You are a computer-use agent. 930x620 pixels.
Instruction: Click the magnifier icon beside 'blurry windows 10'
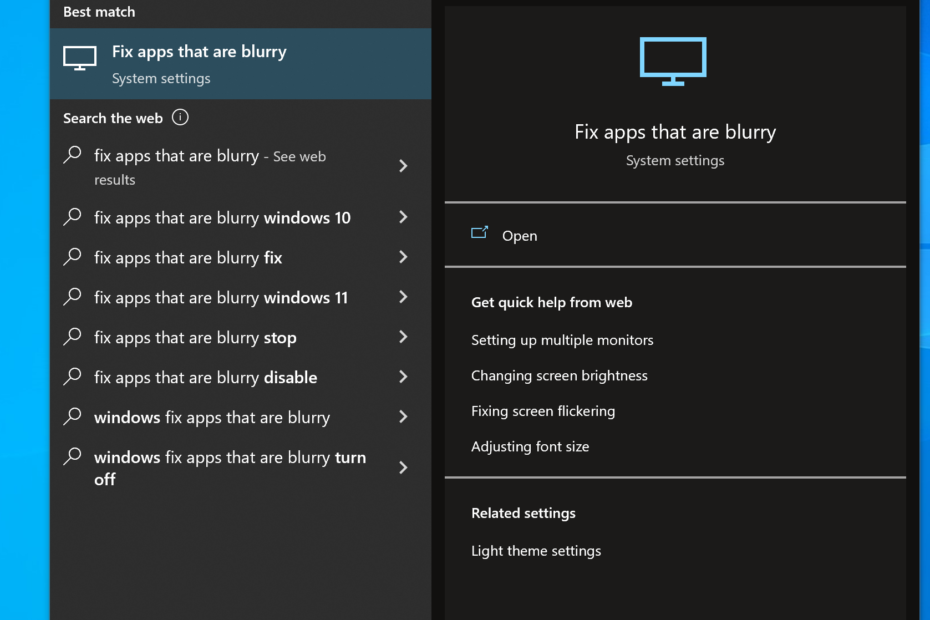(72, 217)
